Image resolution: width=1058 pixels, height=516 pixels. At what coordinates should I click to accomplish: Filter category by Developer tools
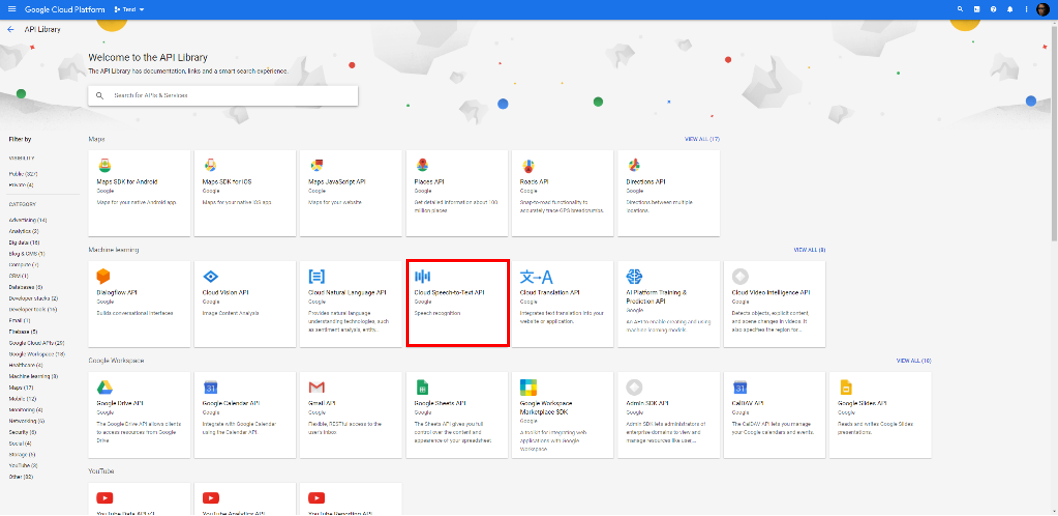(32, 309)
